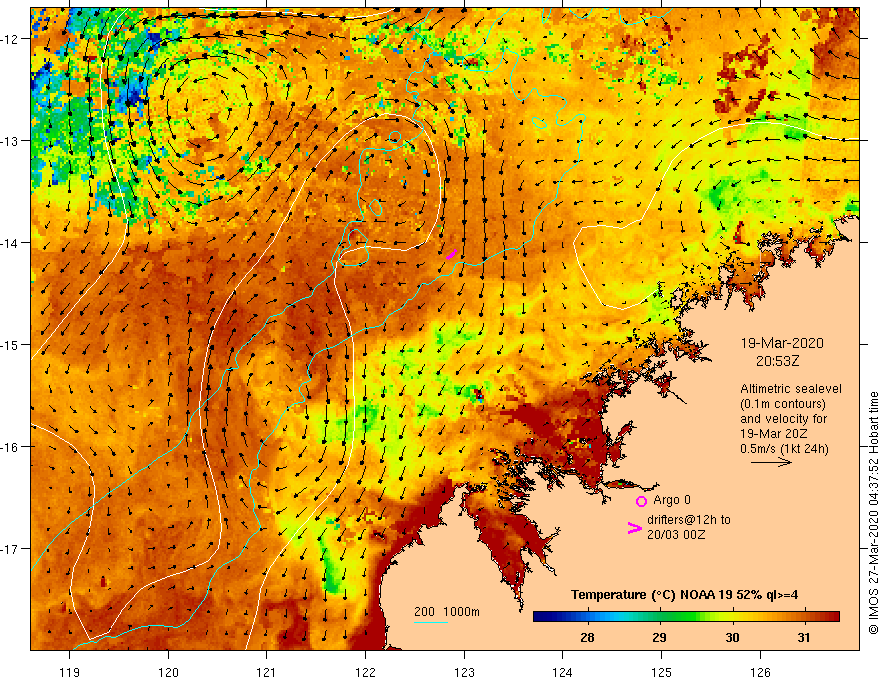Image resolution: width=880 pixels, height=680 pixels.
Task: Click the latitude axis label '-14'
Action: click(x=11, y=243)
